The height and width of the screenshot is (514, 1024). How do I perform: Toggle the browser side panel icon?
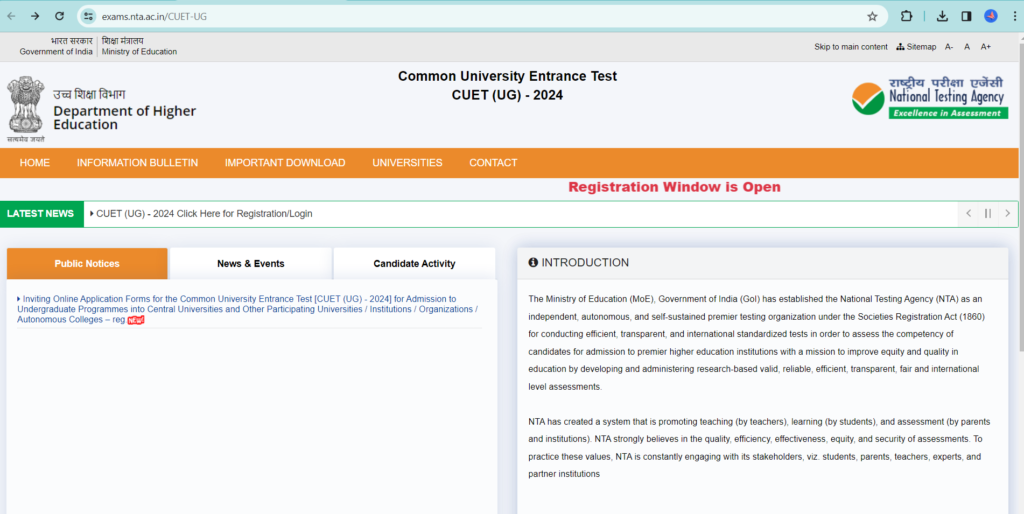[x=966, y=16]
